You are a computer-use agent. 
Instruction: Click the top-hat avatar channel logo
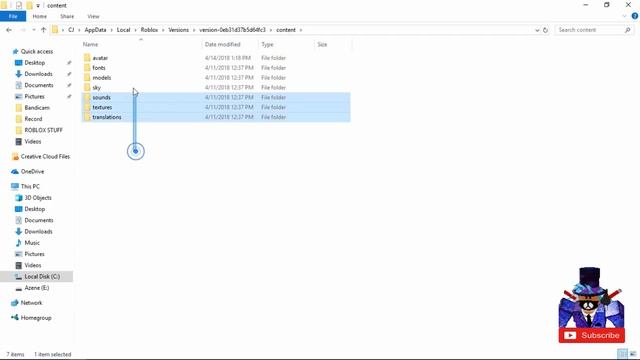click(x=591, y=298)
